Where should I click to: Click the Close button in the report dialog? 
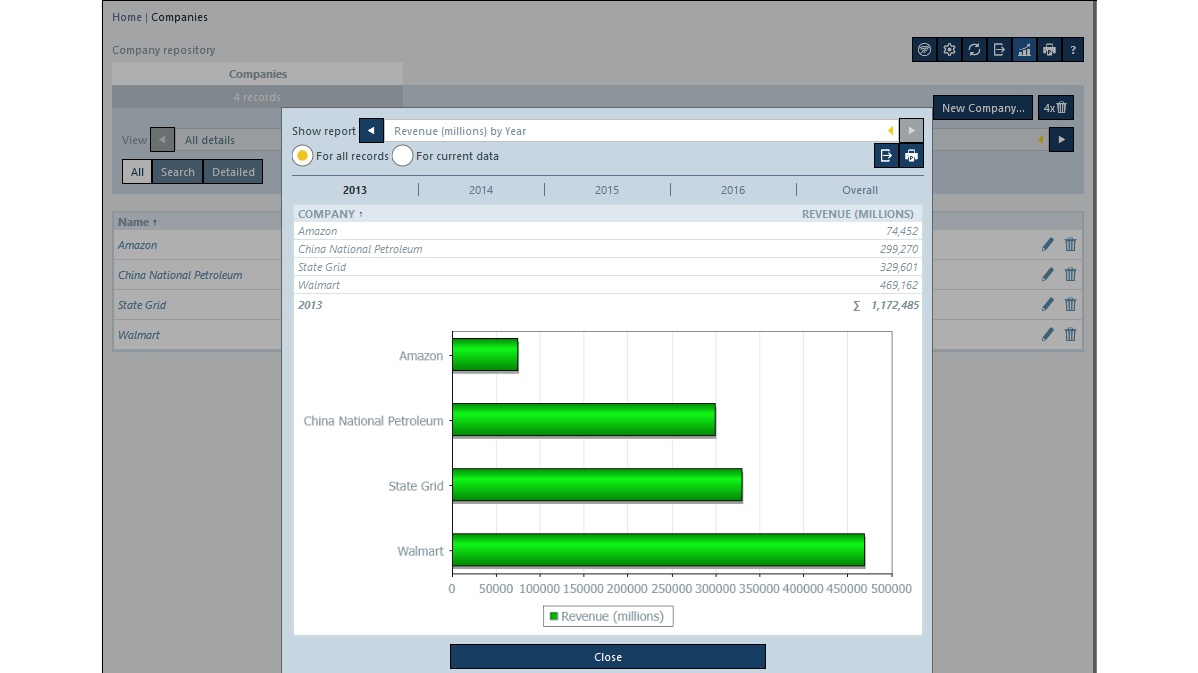[x=607, y=657]
